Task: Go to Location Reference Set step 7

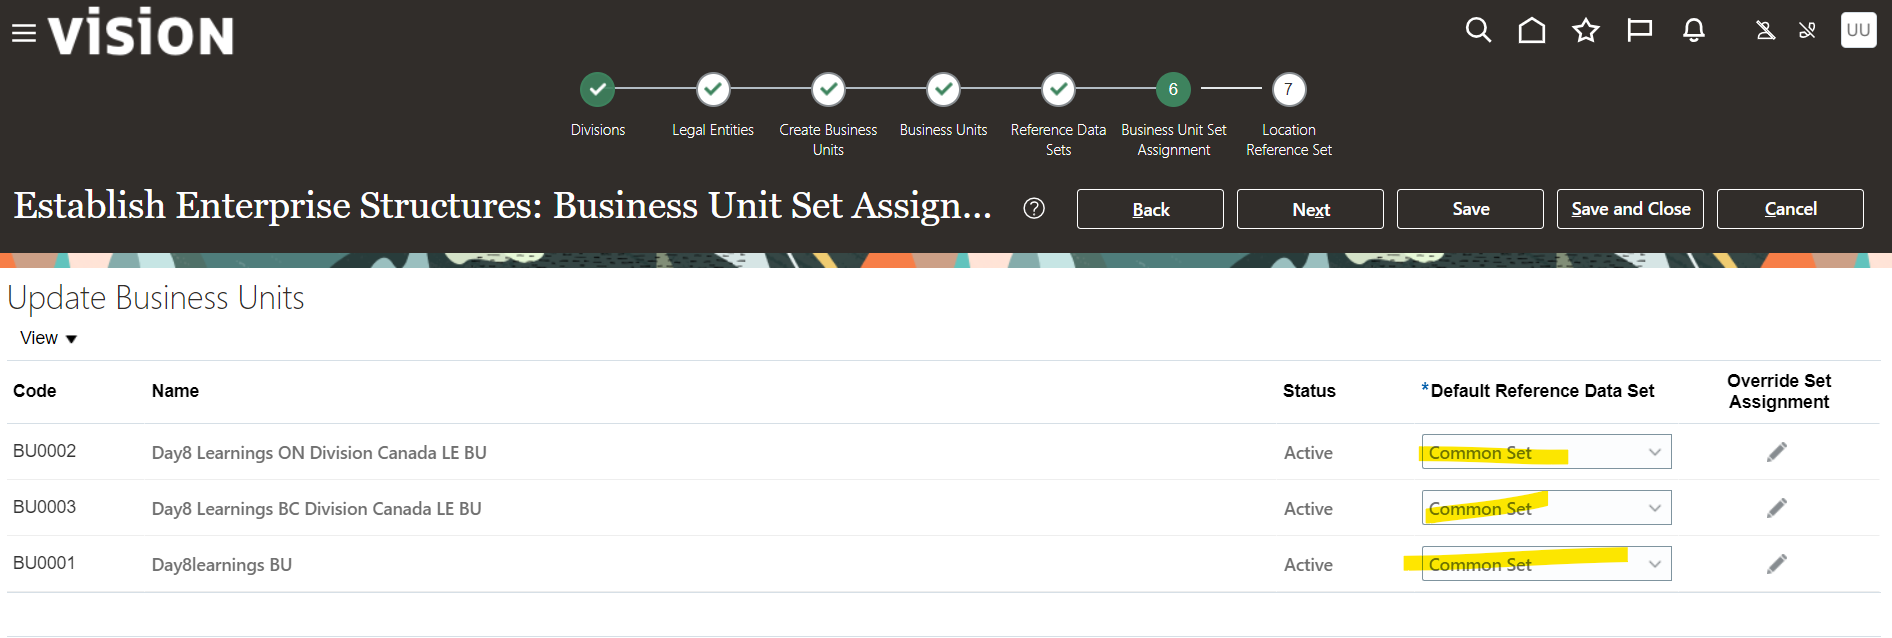Action: pyautogui.click(x=1288, y=90)
